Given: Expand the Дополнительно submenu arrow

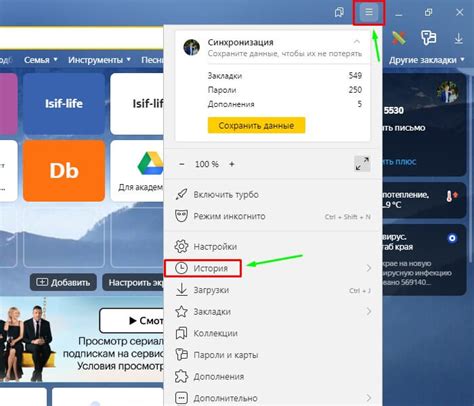Looking at the screenshot, I should 369,398.
